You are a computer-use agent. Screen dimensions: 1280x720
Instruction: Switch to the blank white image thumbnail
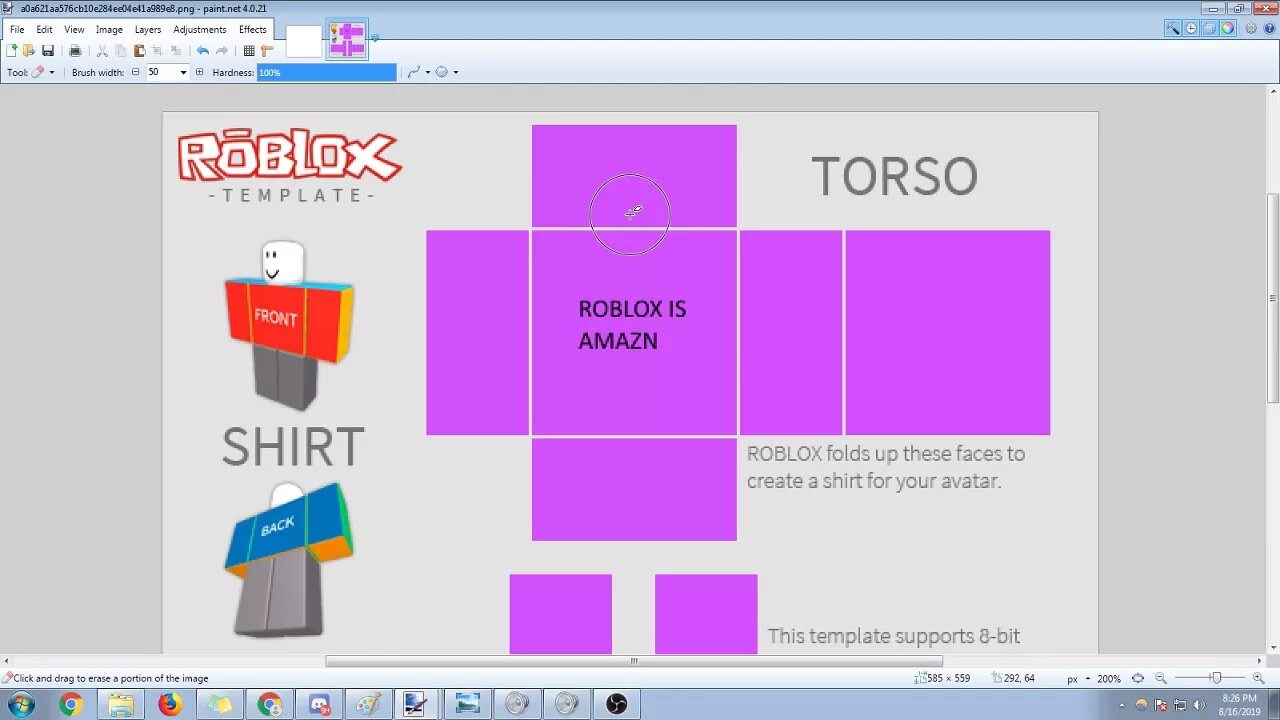point(304,41)
